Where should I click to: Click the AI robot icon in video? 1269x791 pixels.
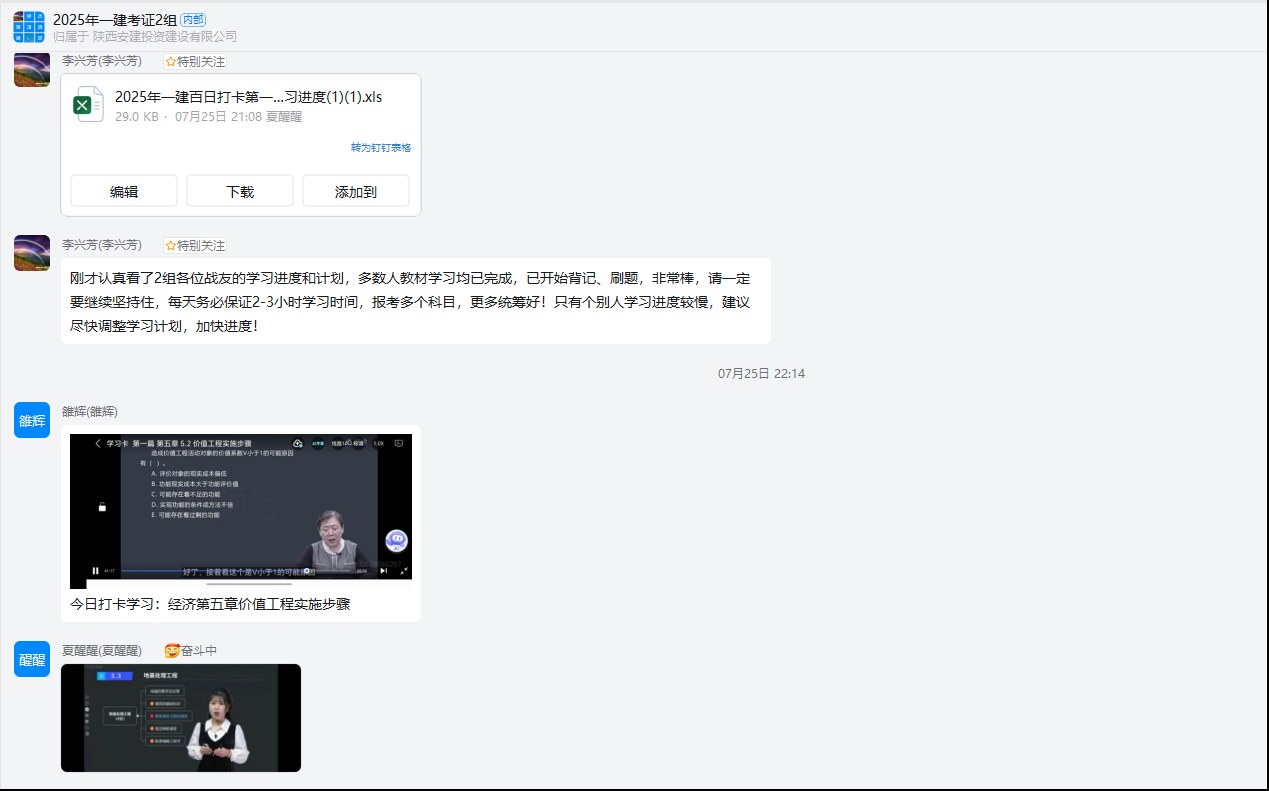tap(396, 540)
